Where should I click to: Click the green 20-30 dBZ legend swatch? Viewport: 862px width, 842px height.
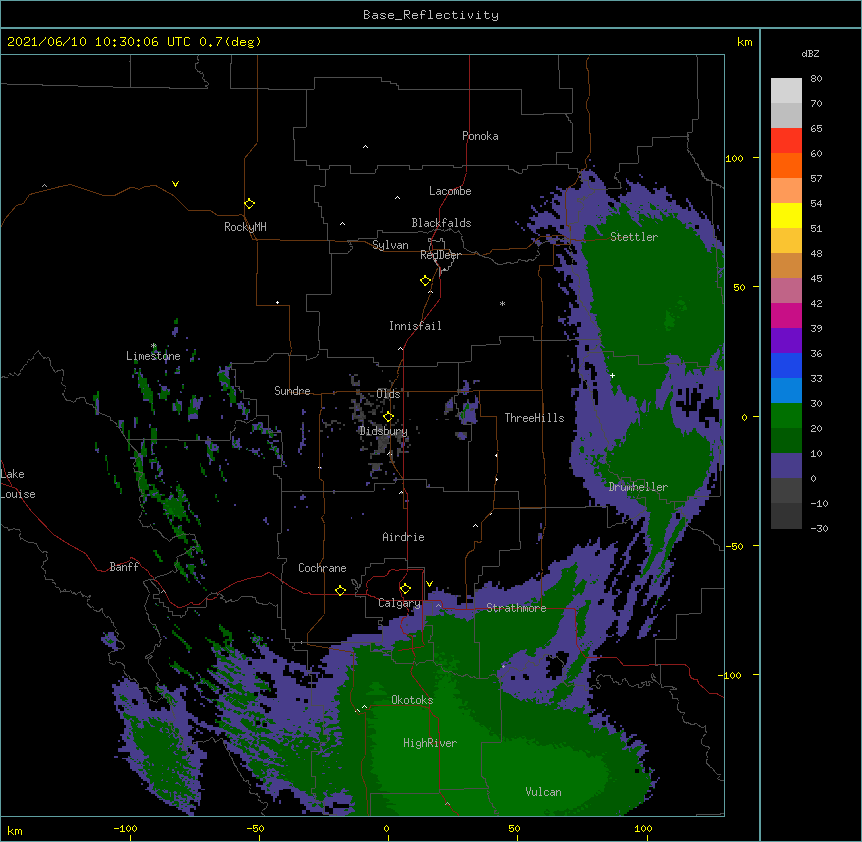click(786, 416)
